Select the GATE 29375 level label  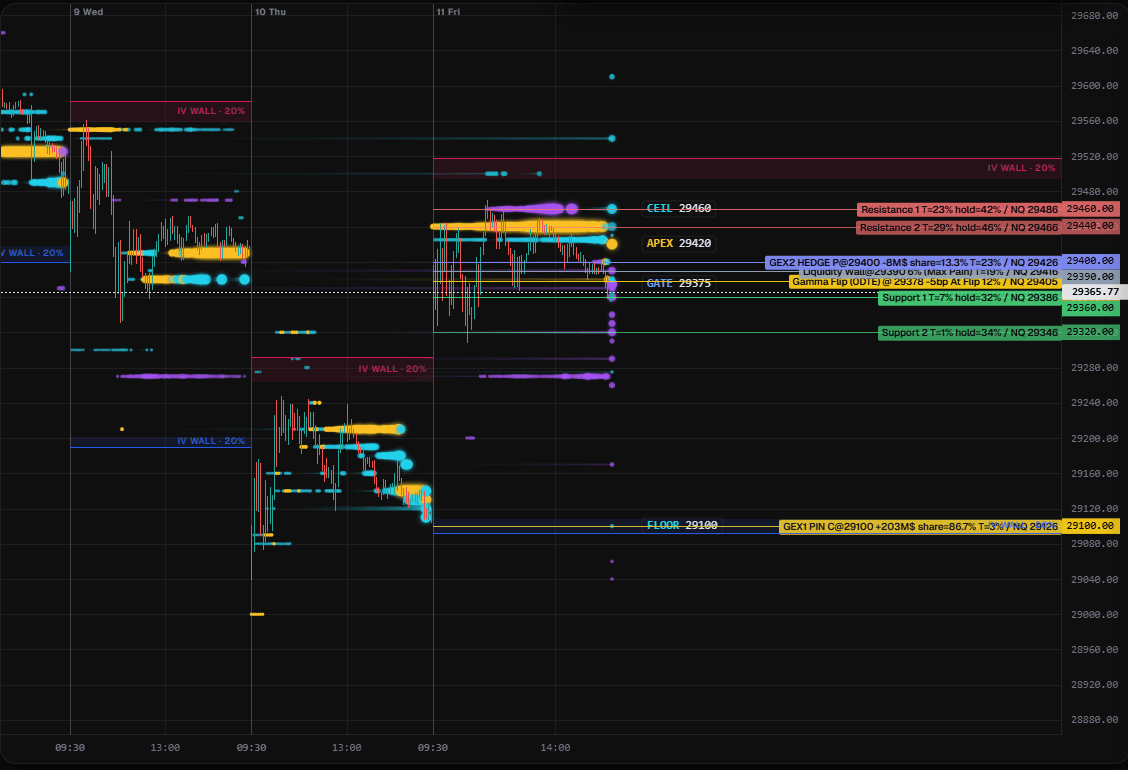[x=678, y=283]
